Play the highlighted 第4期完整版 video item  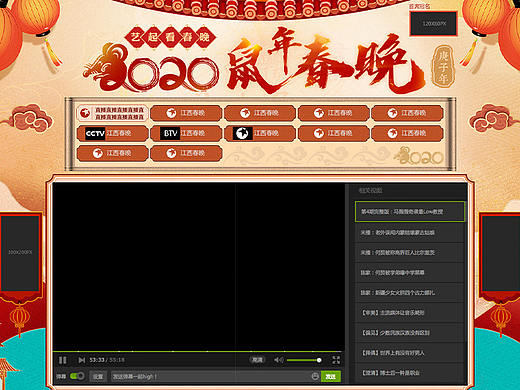point(410,212)
